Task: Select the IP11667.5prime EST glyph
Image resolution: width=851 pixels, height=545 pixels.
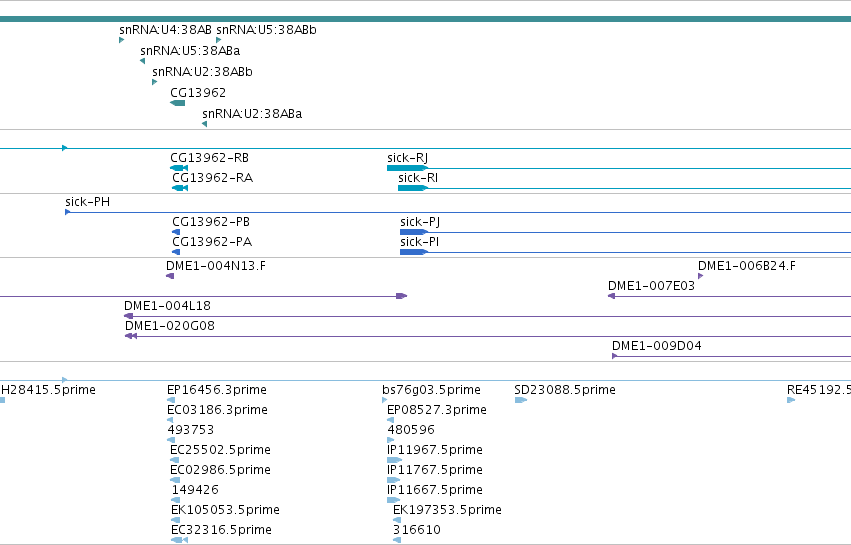Action: pos(393,500)
